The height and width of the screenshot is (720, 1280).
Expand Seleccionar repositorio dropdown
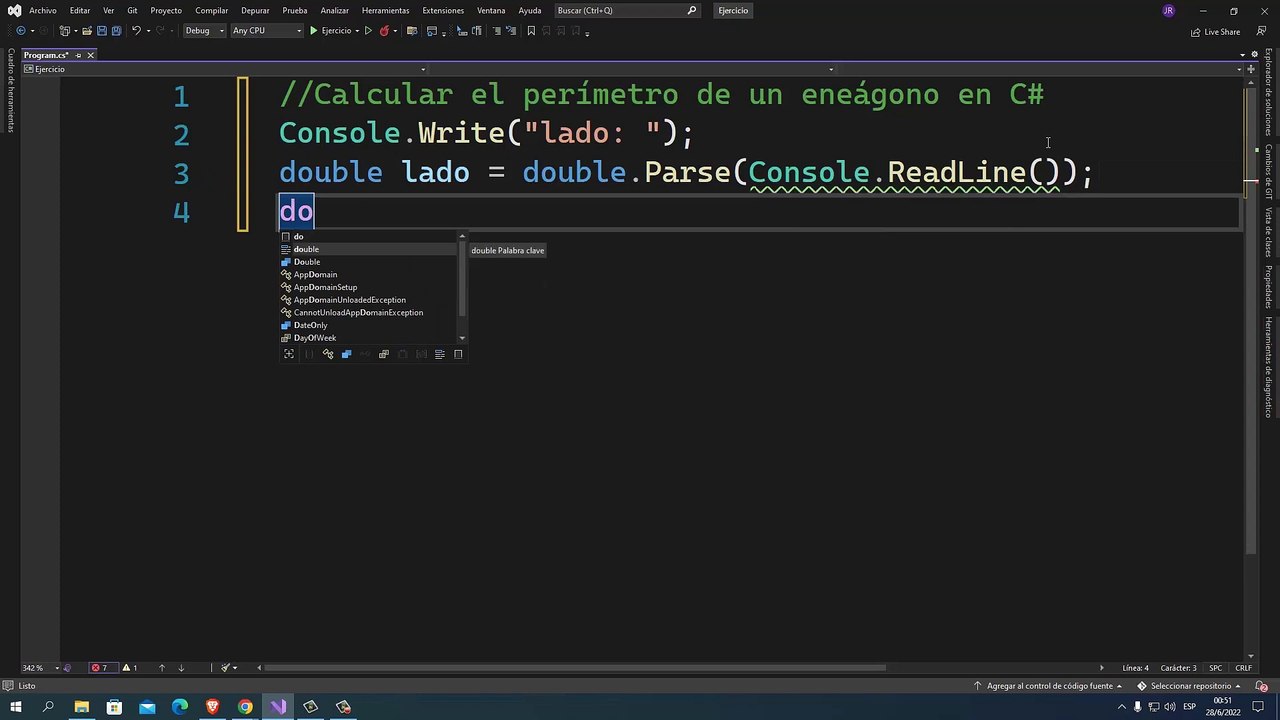coord(1191,686)
